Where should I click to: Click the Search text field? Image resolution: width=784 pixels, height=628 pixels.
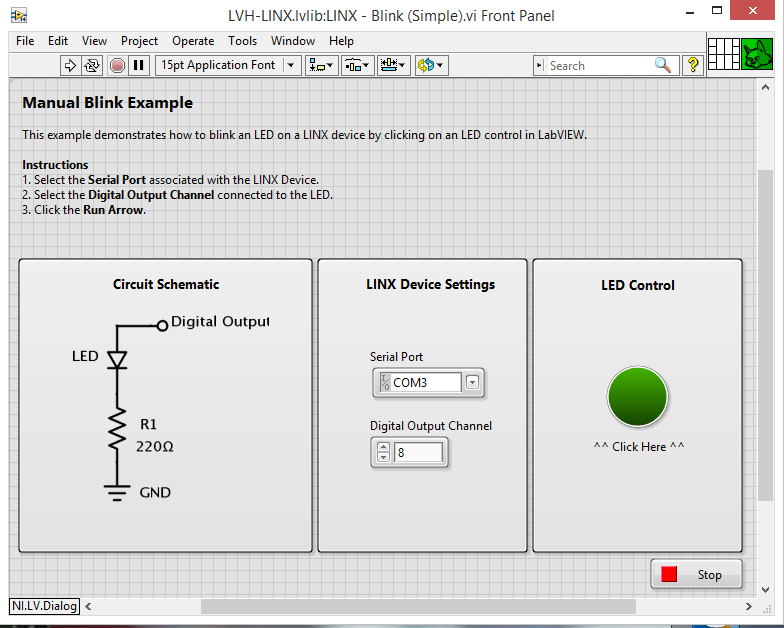pyautogui.click(x=600, y=66)
